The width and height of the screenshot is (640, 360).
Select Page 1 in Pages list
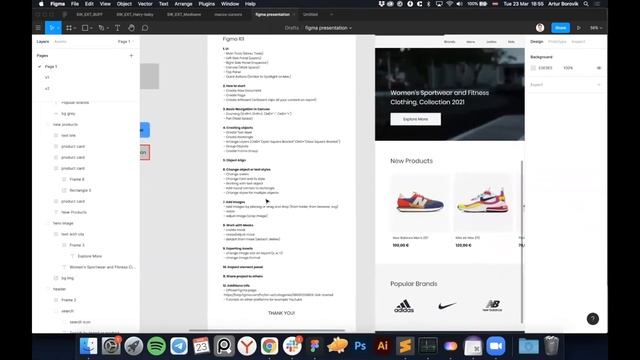pos(51,66)
